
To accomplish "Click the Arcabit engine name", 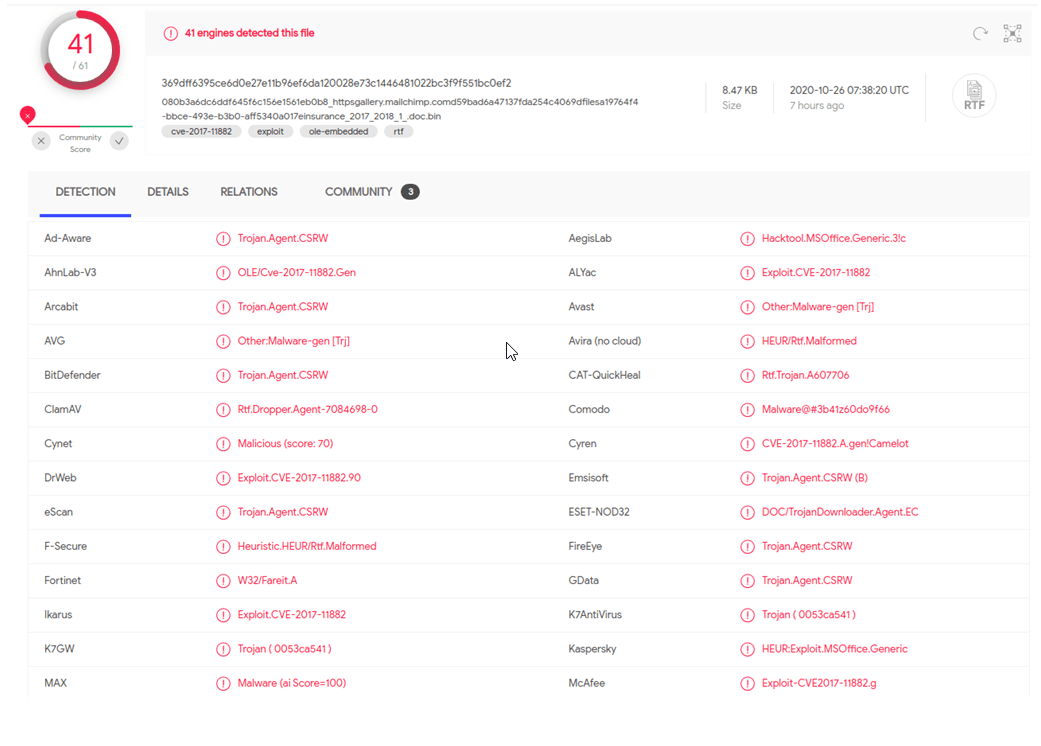I will click(61, 307).
